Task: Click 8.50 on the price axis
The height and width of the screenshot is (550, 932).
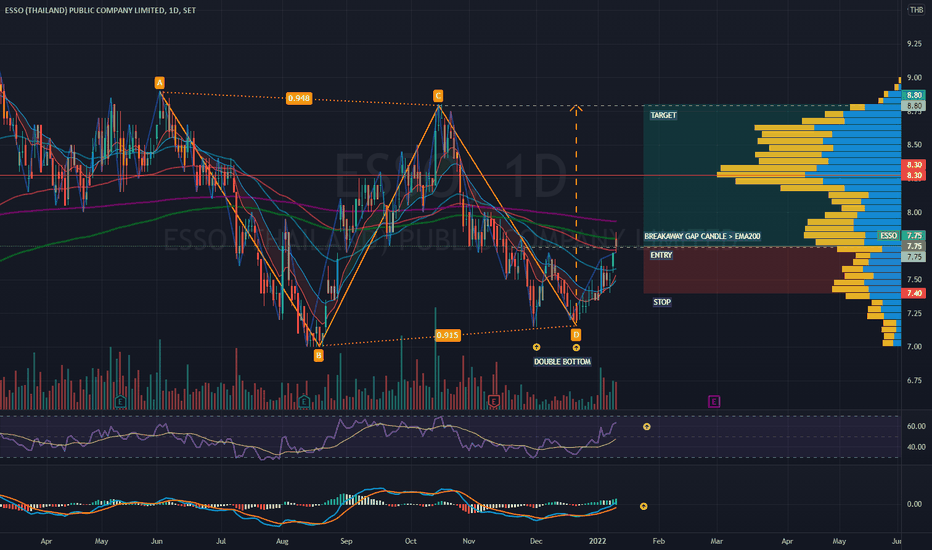Action: [914, 144]
